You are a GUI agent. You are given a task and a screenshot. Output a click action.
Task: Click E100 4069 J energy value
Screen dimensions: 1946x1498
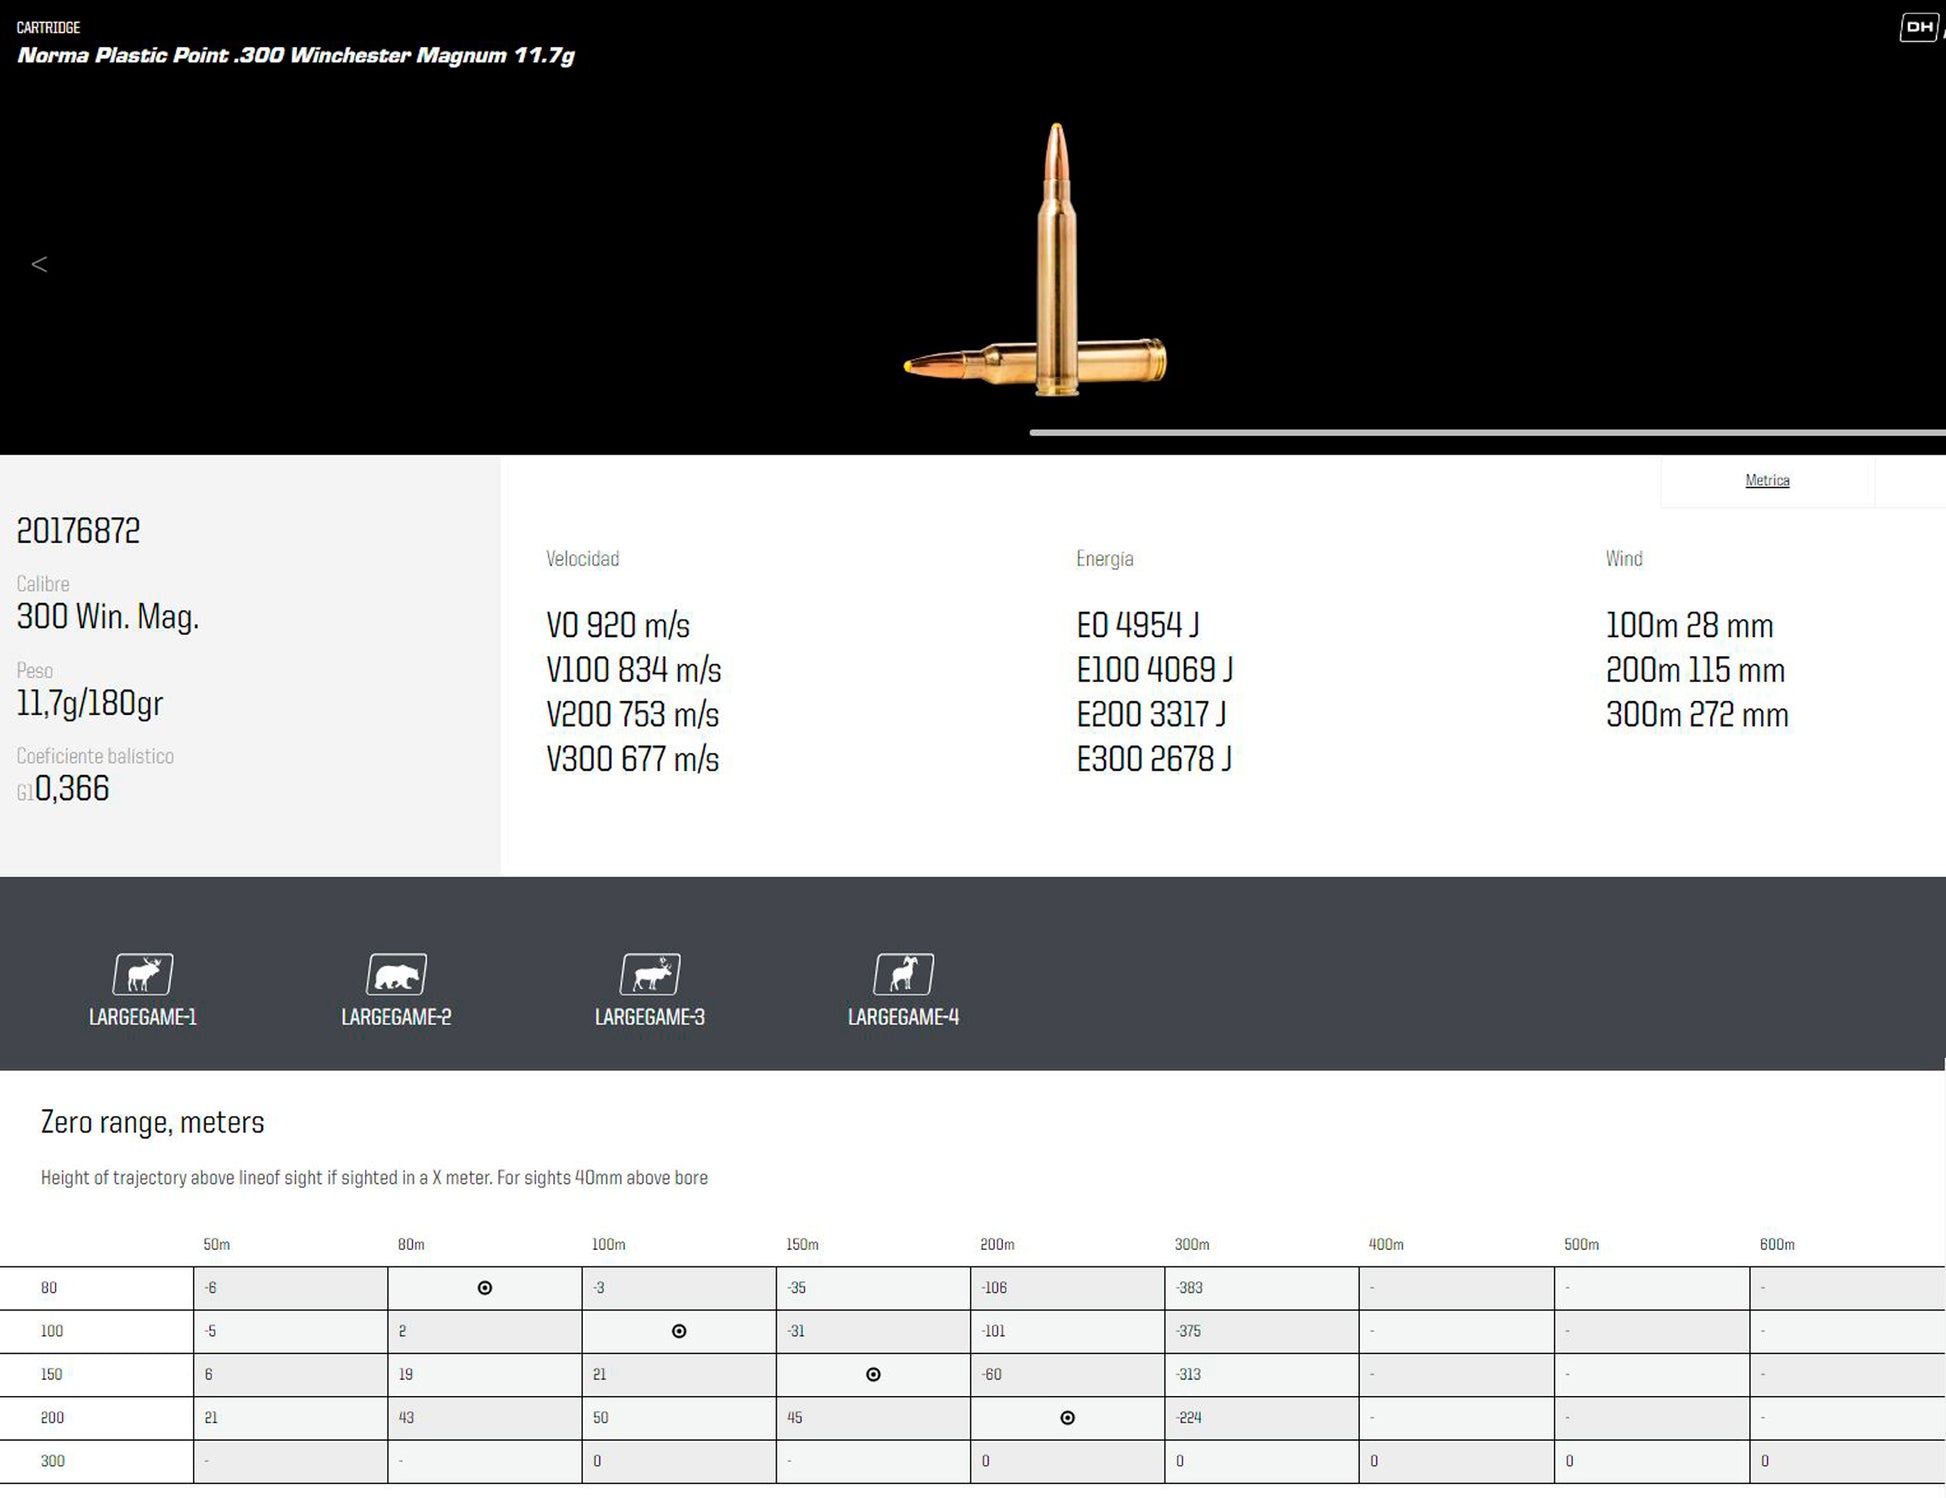click(x=1155, y=670)
